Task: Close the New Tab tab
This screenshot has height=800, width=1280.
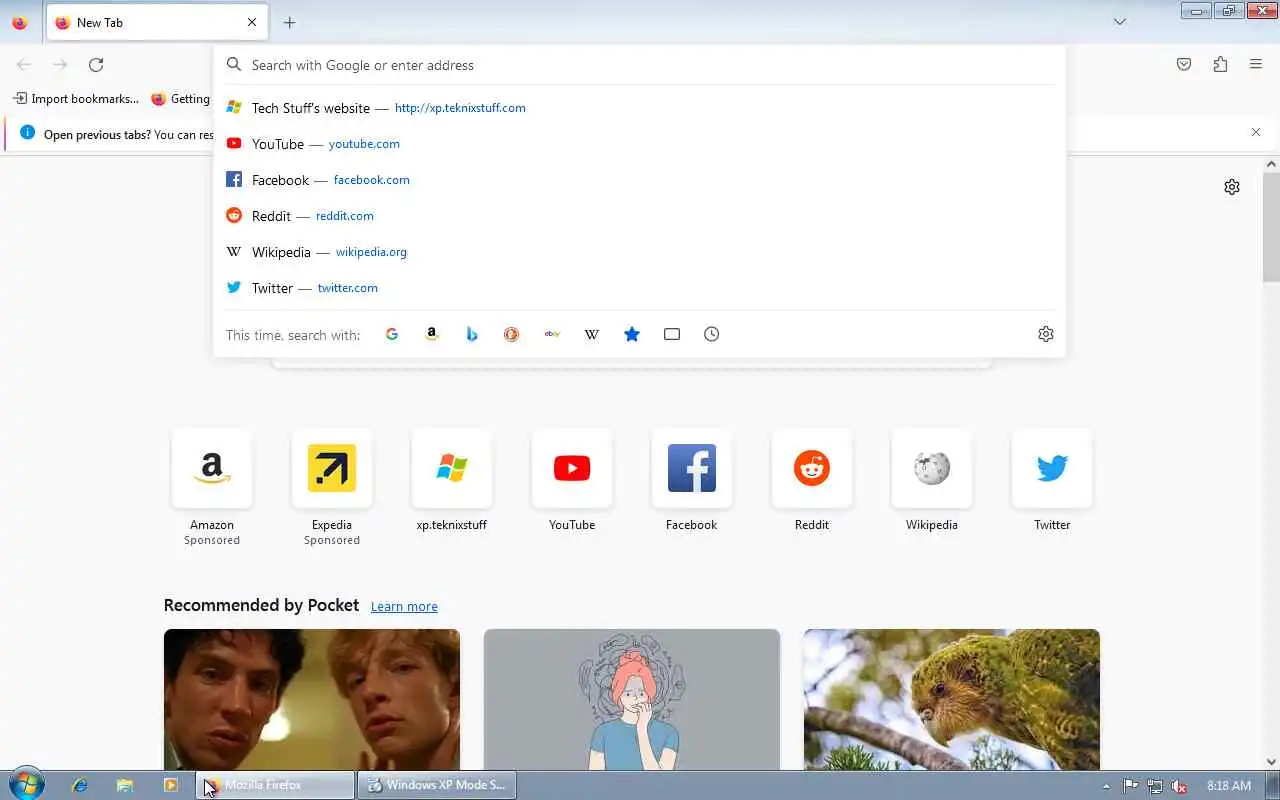Action: (x=252, y=22)
